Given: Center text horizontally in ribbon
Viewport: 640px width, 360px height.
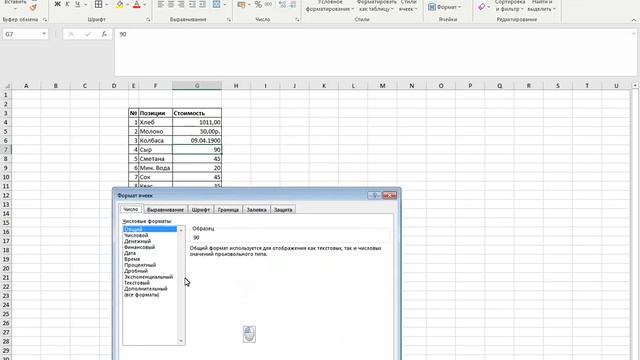Looking at the screenshot, I should click(171, 4).
